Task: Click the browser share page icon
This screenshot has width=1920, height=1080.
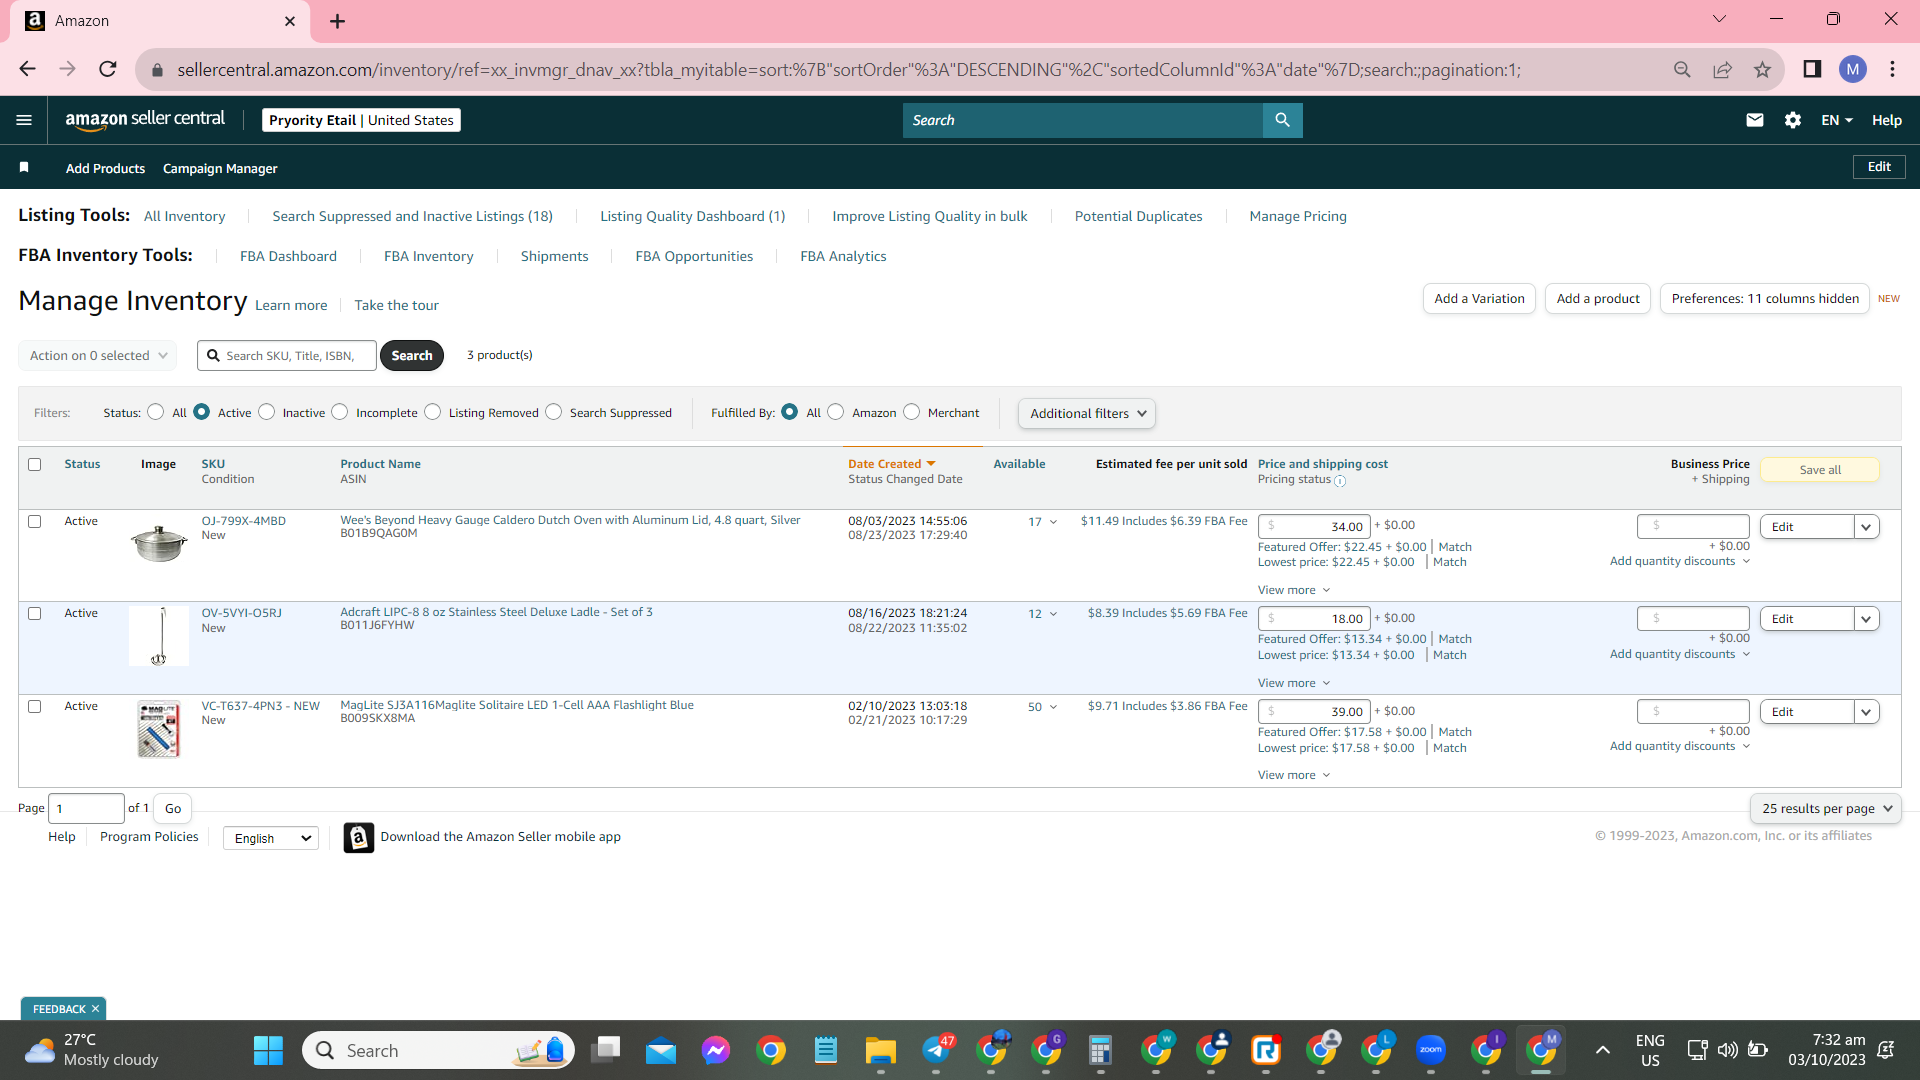Action: click(1722, 69)
